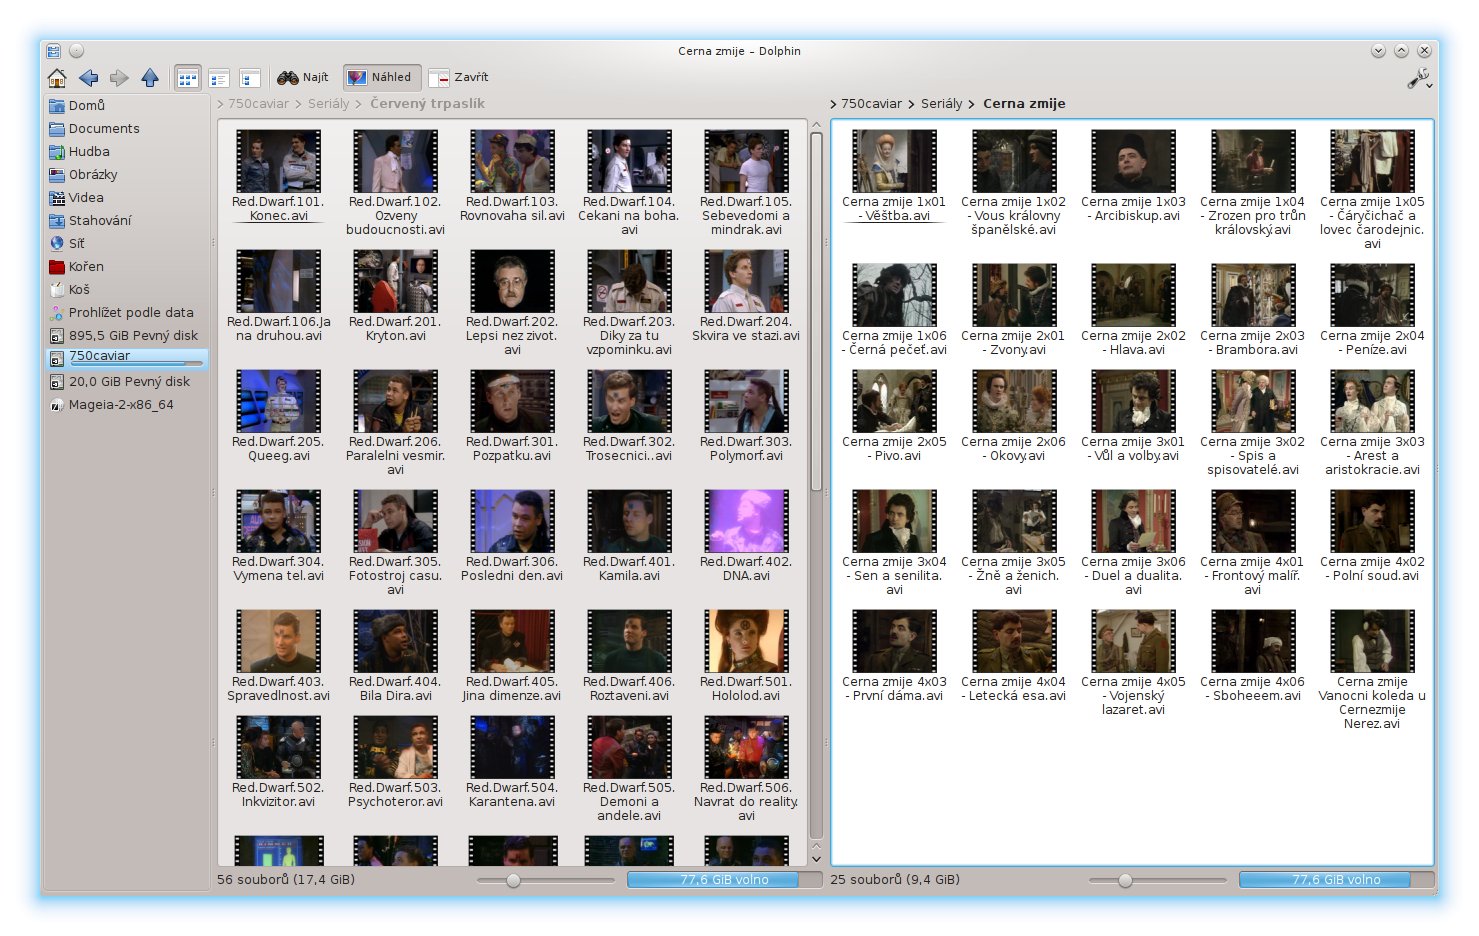The height and width of the screenshot is (936, 1479).
Task: Select Cerna zmije Vanocni koleda file
Action: pos(1372,641)
